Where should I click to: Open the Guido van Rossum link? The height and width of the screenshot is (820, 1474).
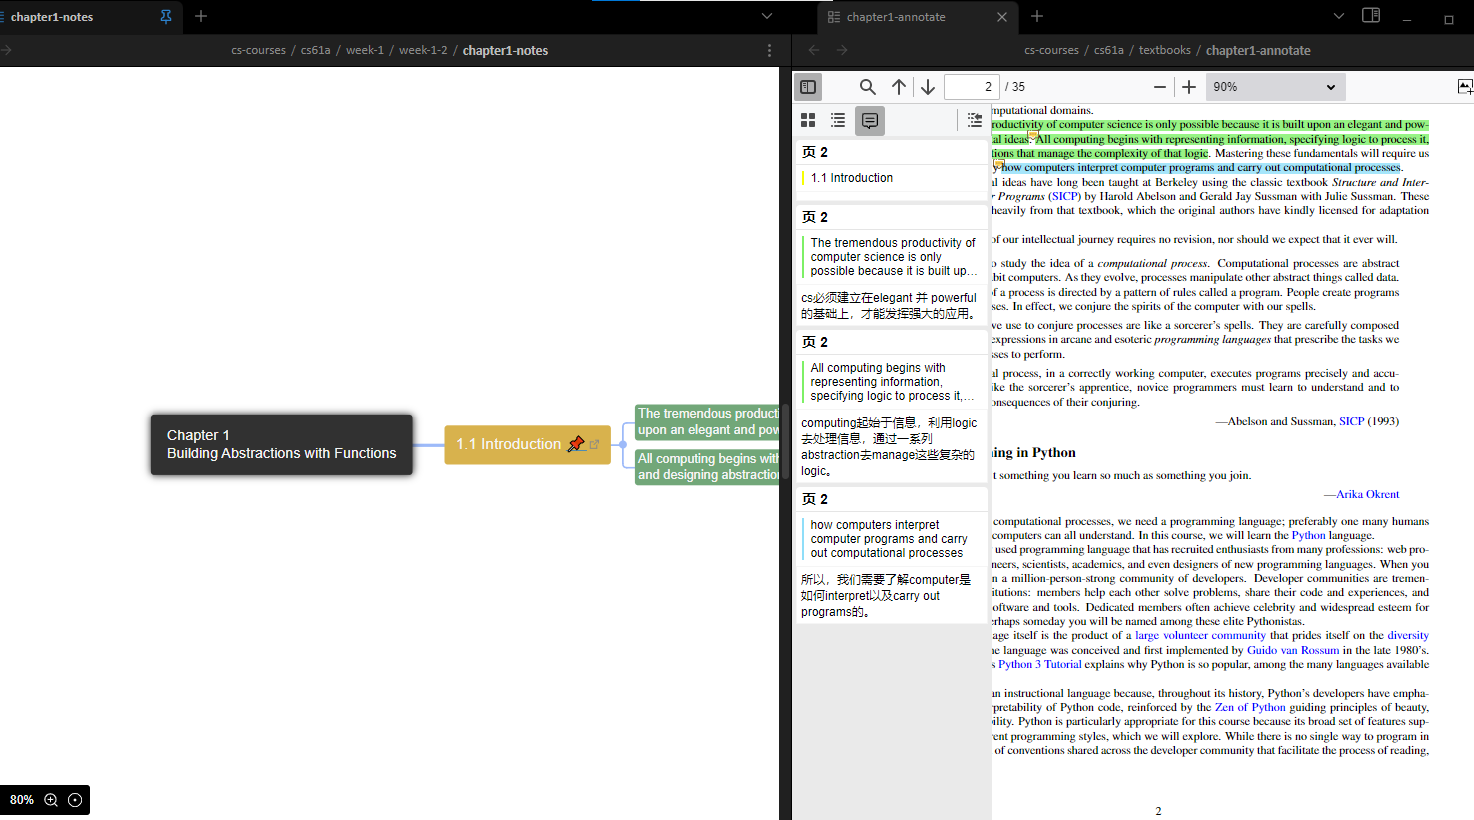tap(1292, 650)
